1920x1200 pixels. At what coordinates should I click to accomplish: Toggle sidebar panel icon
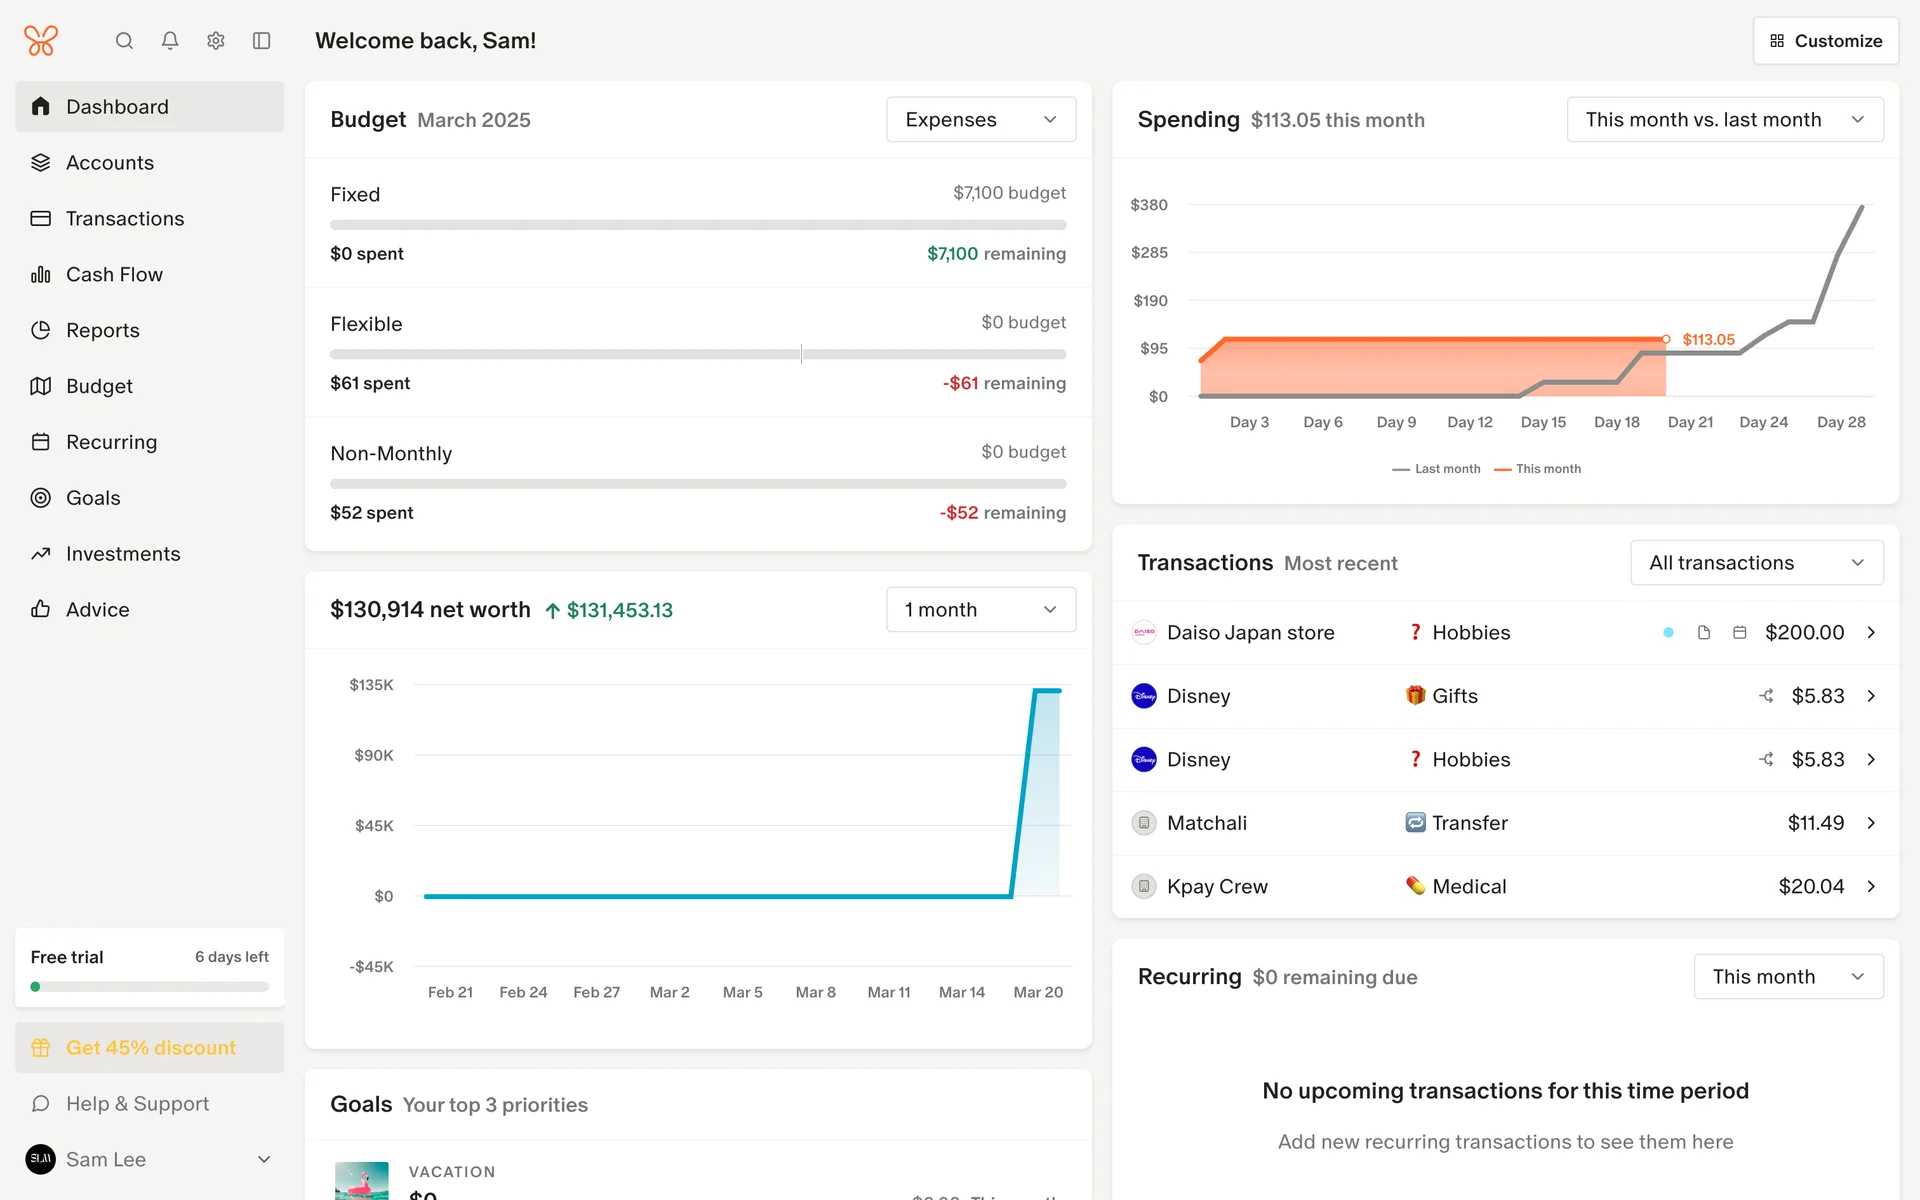[262, 41]
